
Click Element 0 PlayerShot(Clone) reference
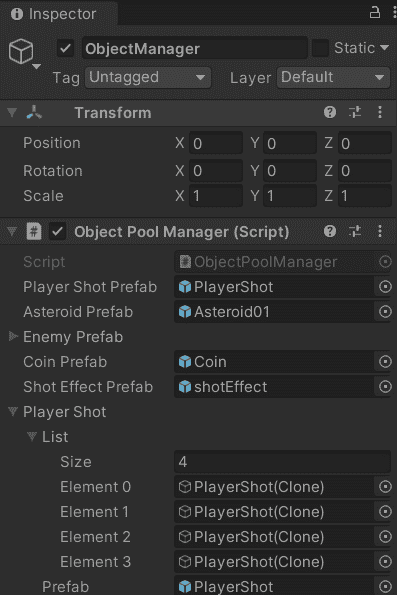click(x=275, y=487)
